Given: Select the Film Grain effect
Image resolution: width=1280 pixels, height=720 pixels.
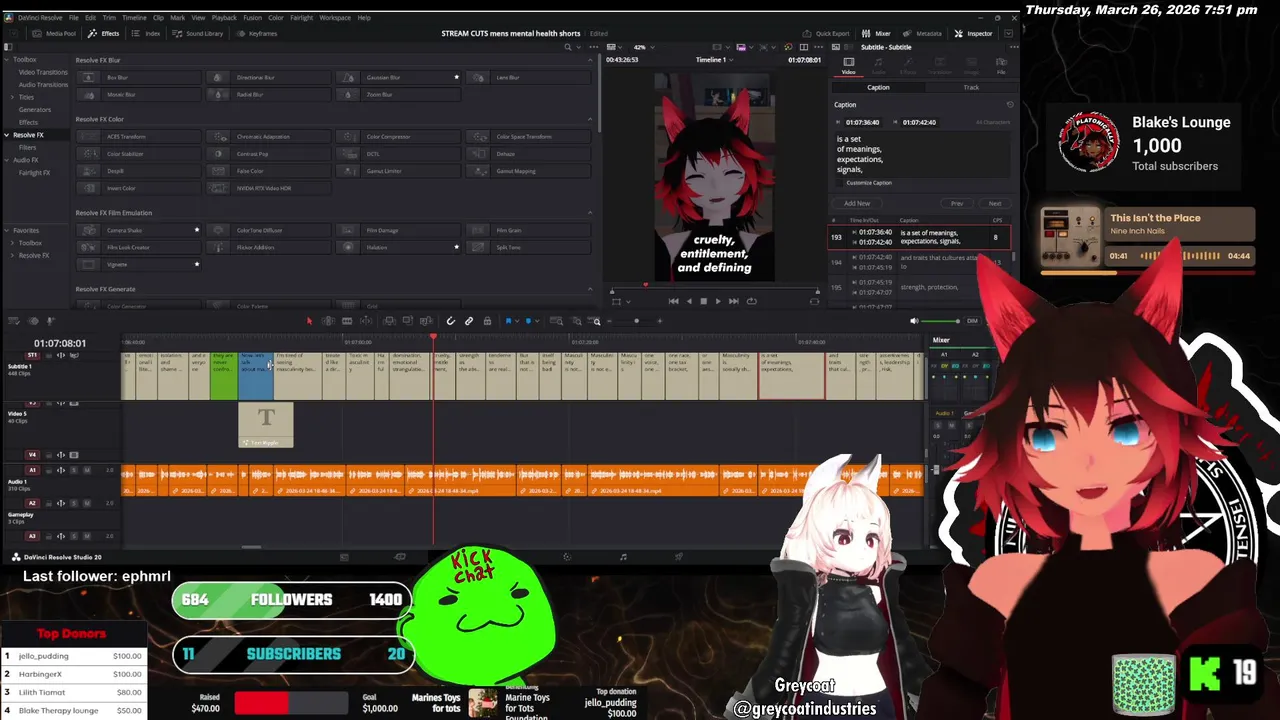Looking at the screenshot, I should [528, 230].
